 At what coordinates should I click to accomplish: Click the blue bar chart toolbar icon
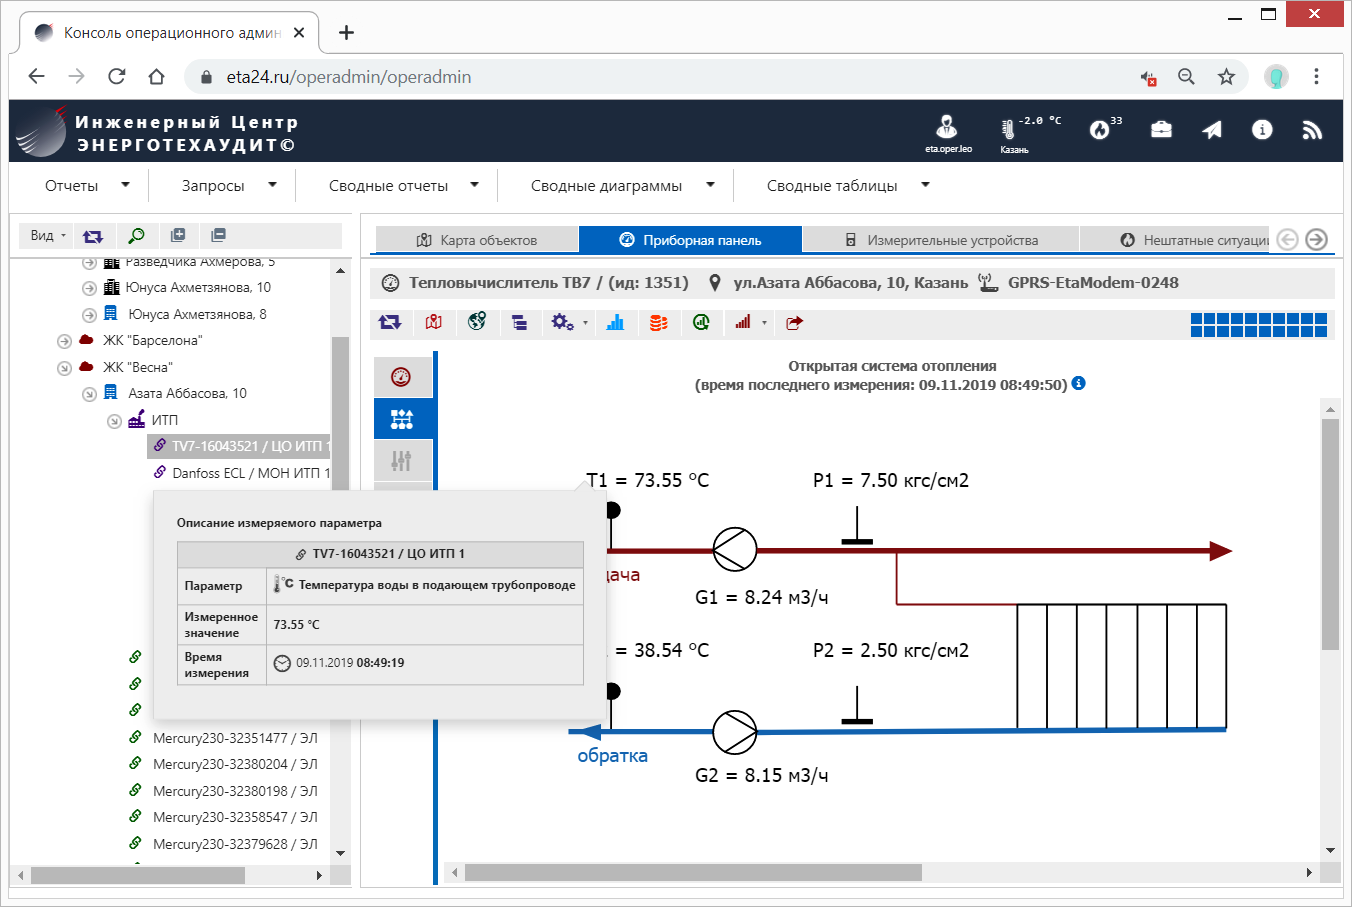click(x=615, y=322)
